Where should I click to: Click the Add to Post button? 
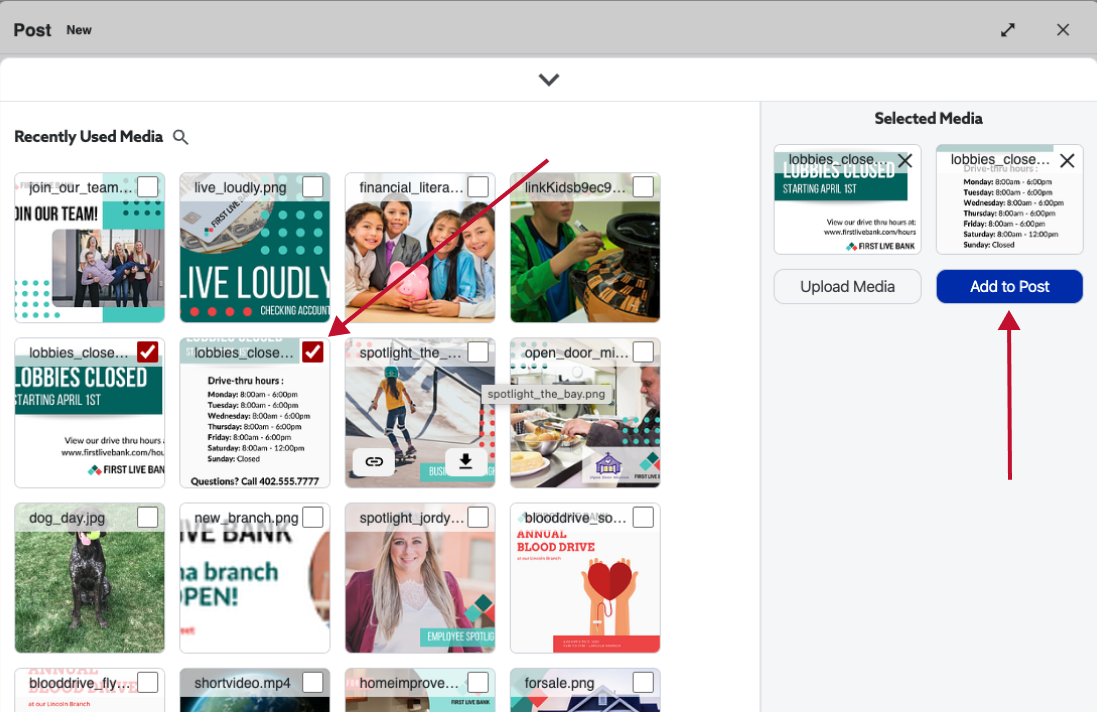pos(1009,286)
